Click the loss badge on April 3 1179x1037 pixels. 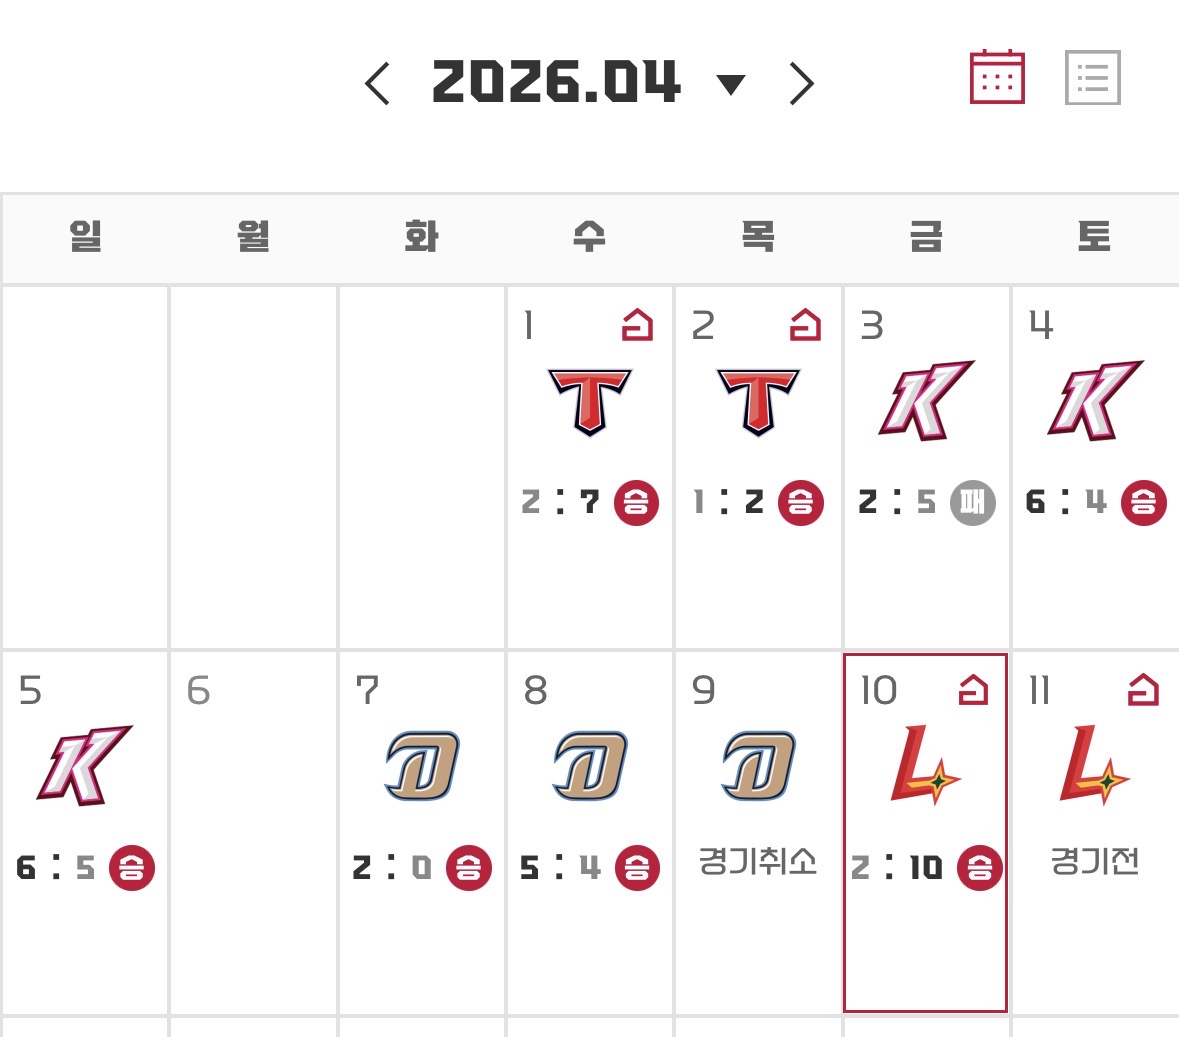click(x=973, y=502)
